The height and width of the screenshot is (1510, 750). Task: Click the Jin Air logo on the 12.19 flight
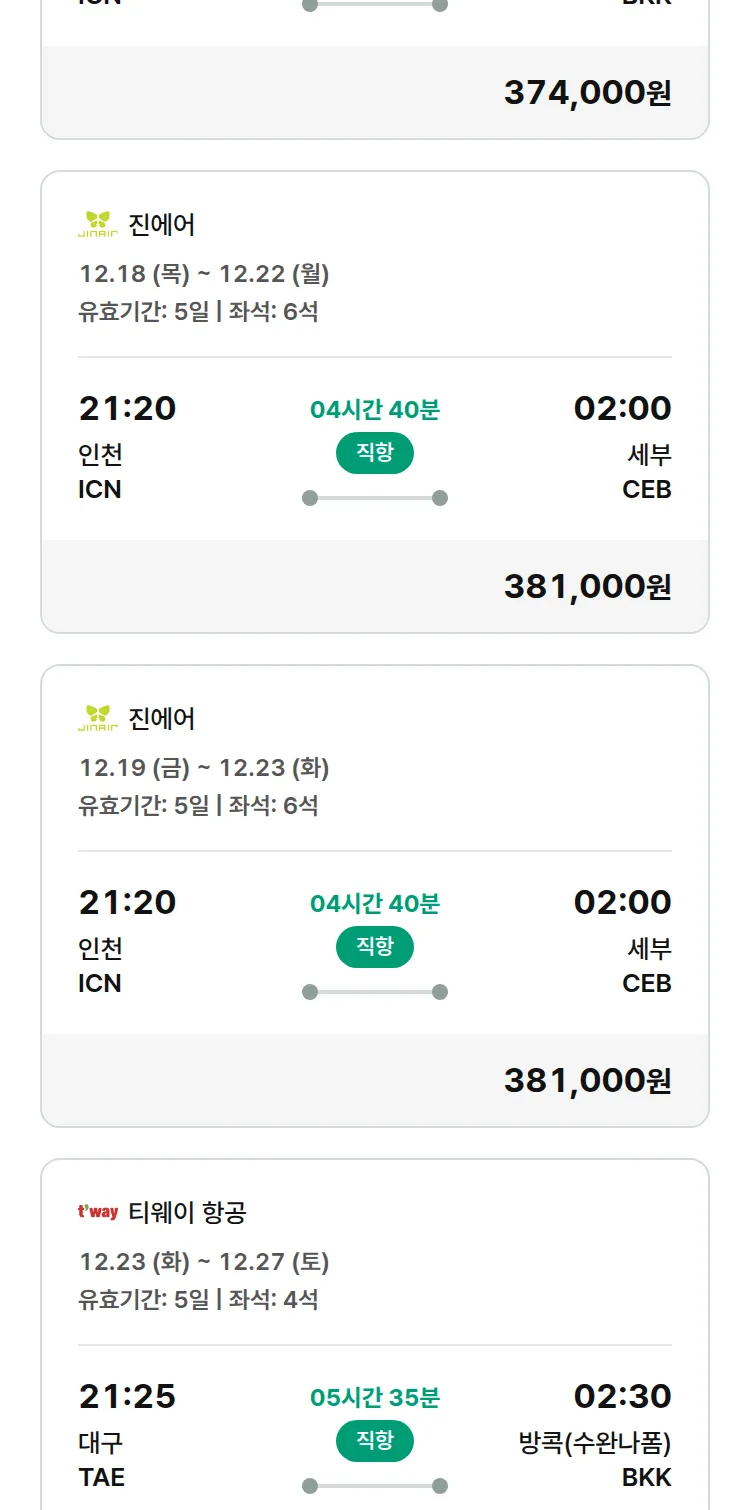click(98, 718)
